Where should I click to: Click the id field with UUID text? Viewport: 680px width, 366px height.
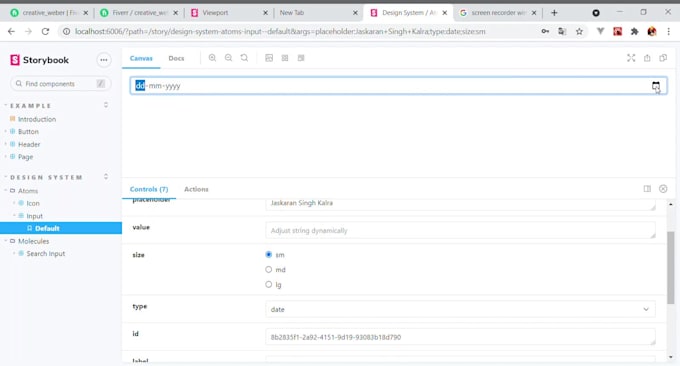(460, 337)
